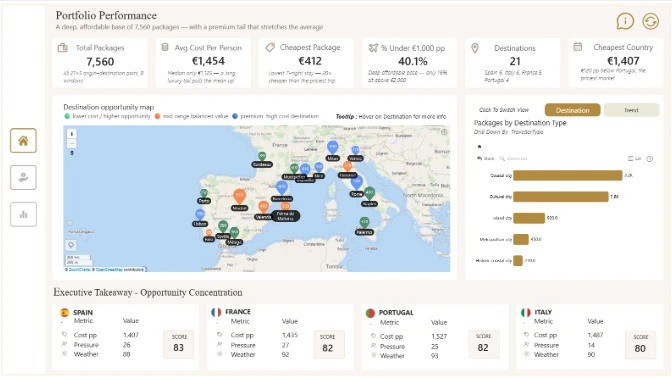Click the Portugal flag icon
The image size is (672, 378).
click(x=370, y=313)
